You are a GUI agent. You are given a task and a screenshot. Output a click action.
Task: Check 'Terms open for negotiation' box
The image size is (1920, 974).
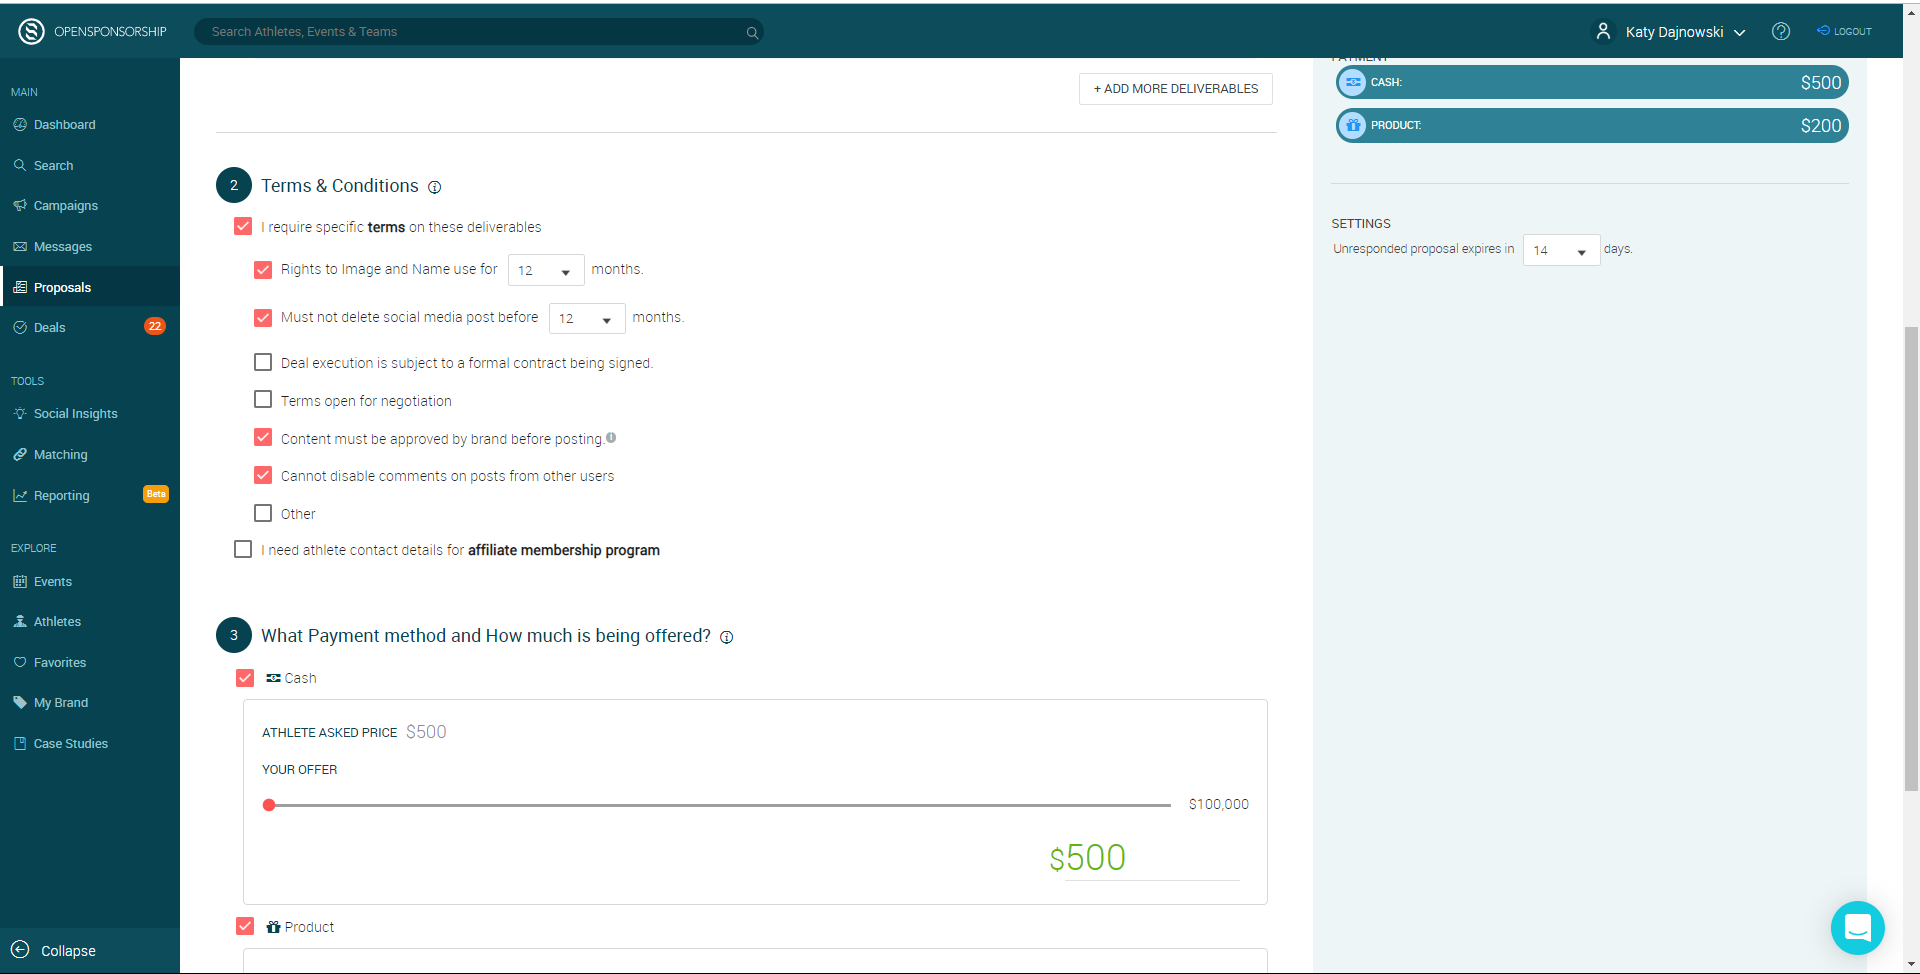pos(263,399)
